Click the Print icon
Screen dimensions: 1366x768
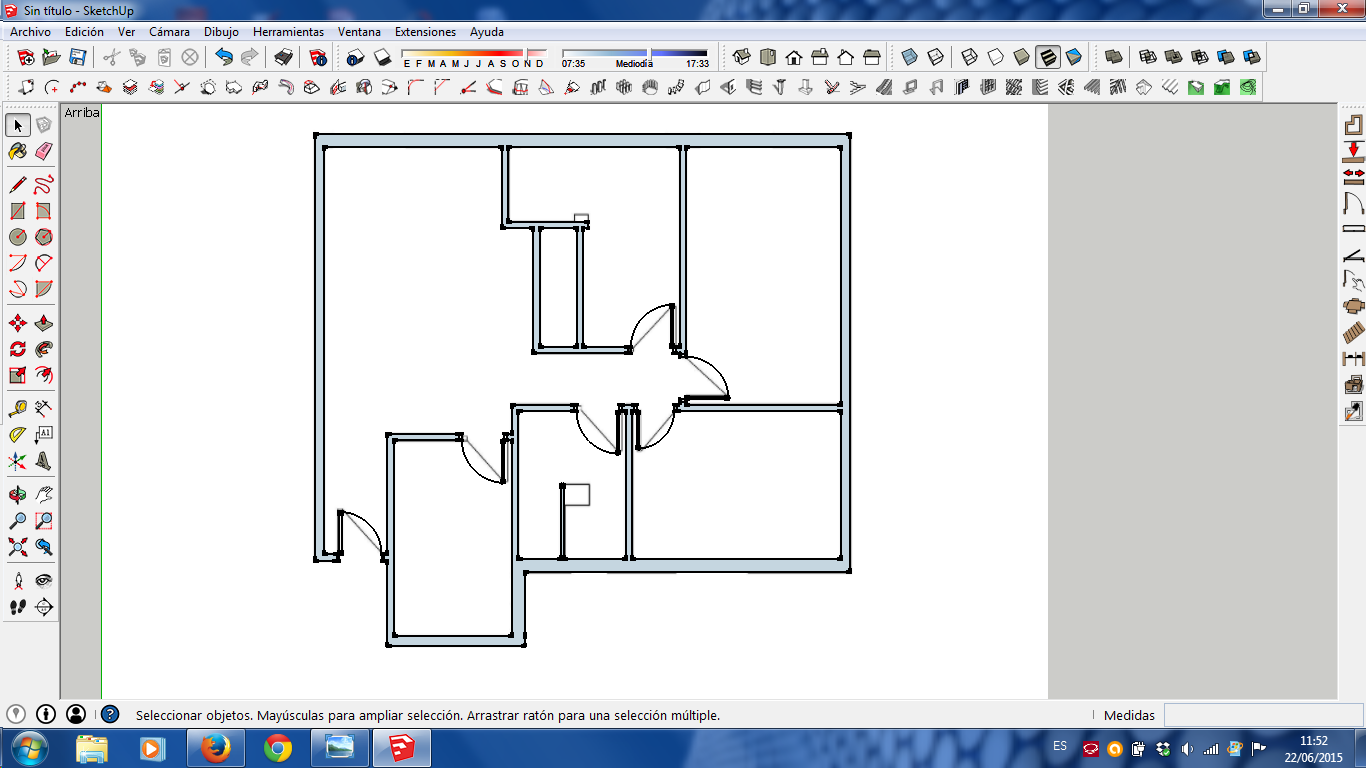(284, 57)
